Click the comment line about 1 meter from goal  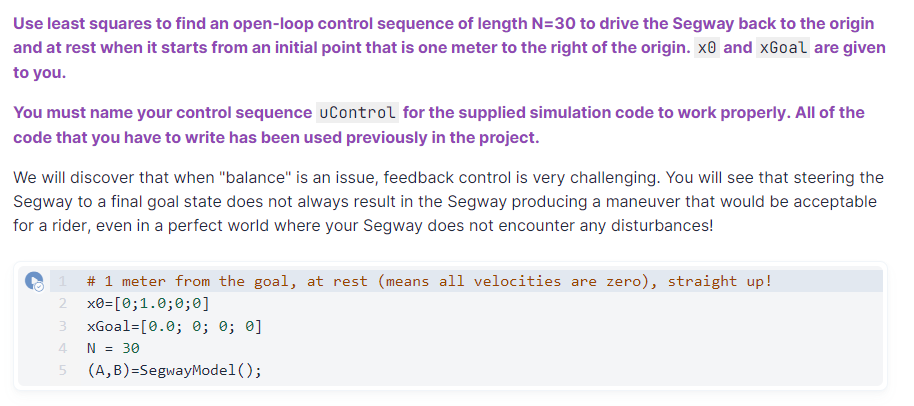[x=430, y=281]
